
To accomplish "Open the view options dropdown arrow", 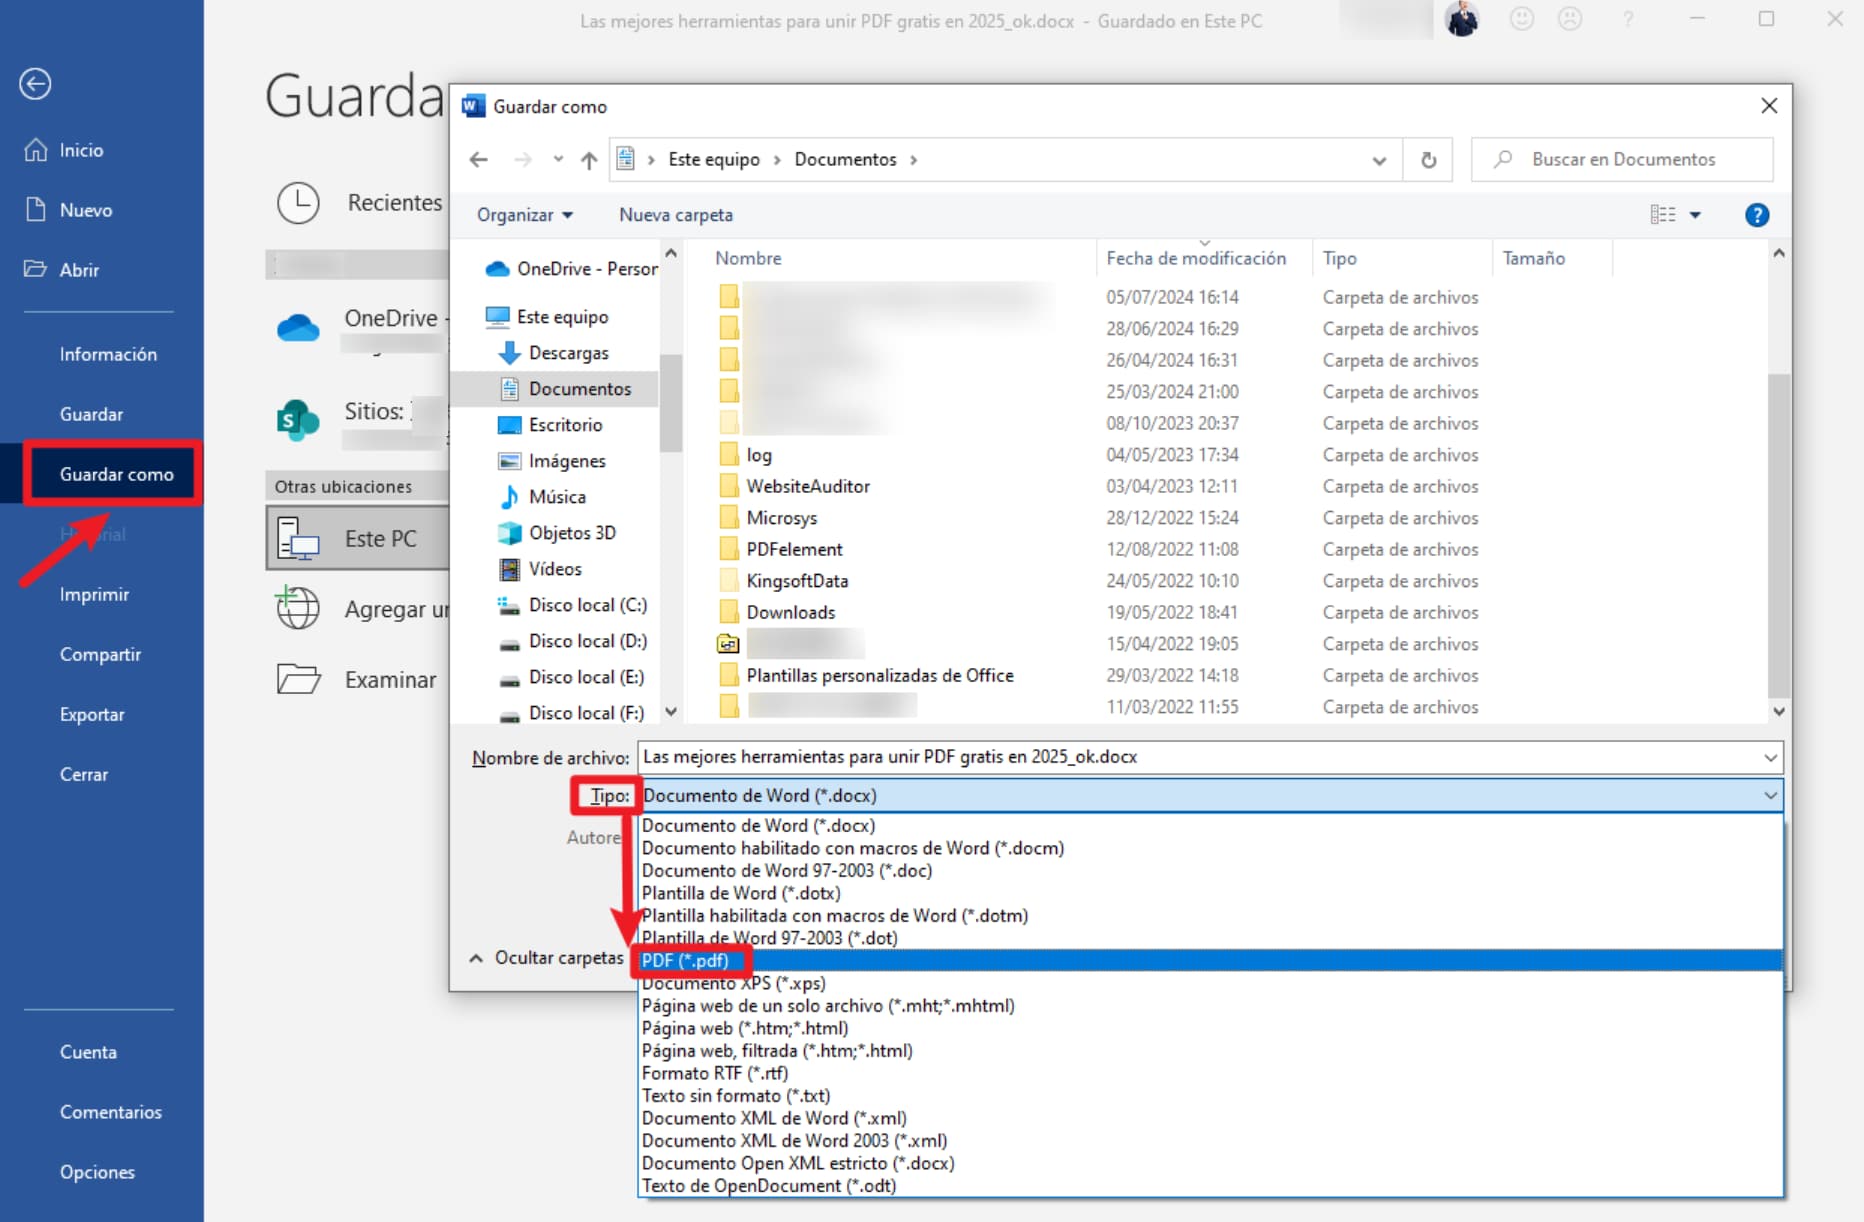I will [1695, 215].
